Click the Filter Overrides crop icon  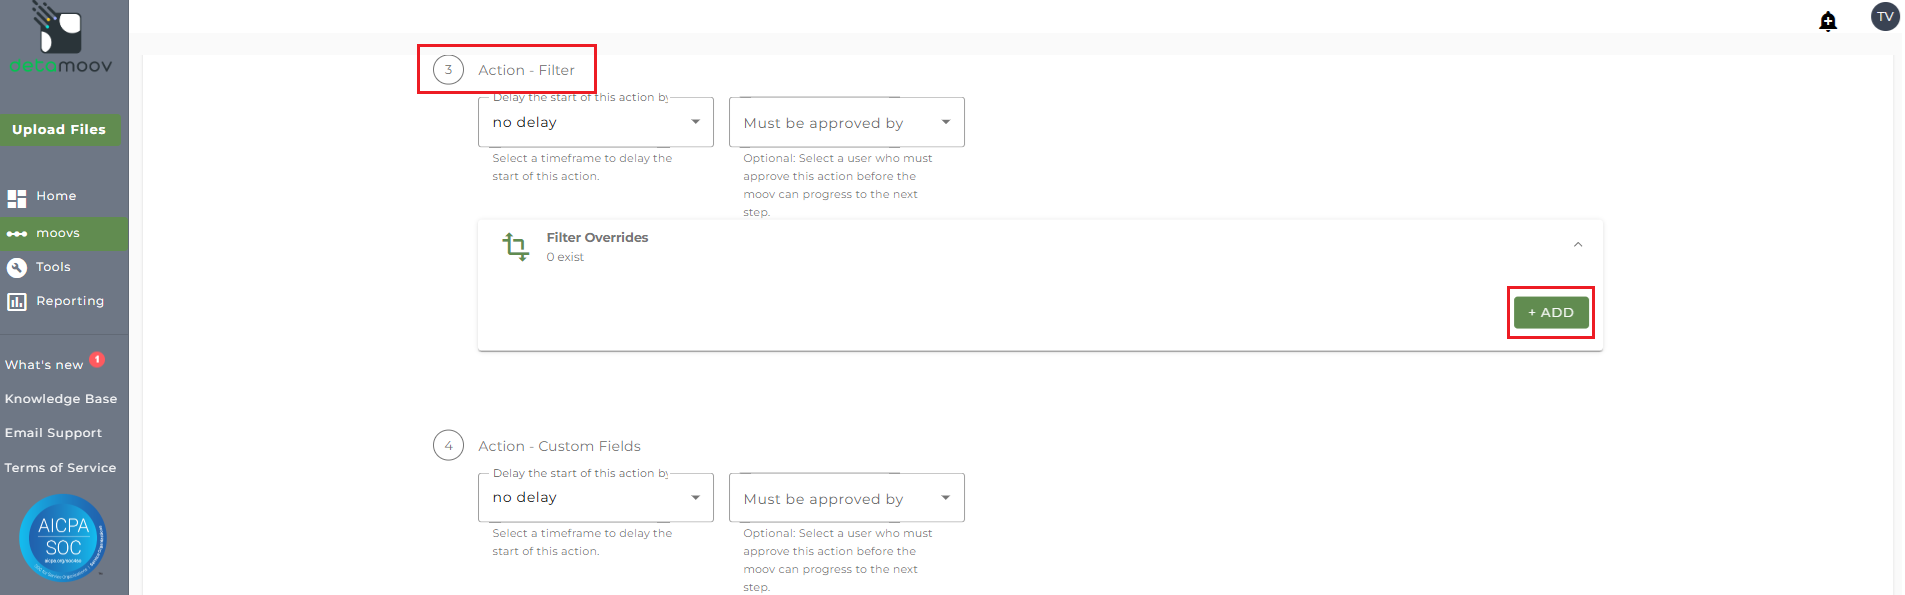tap(516, 246)
